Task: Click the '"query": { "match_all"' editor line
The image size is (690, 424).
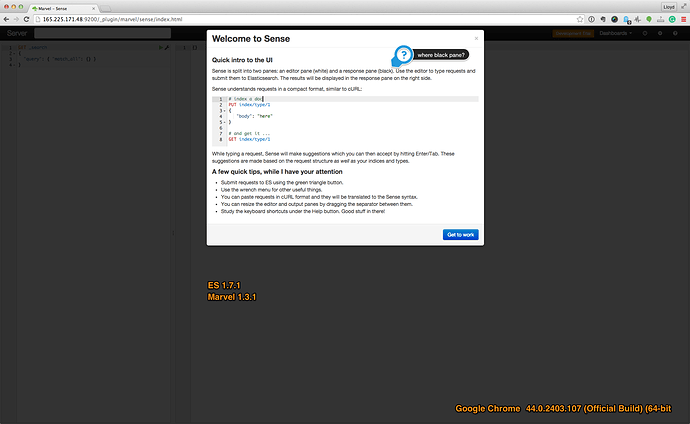Action: (x=59, y=59)
